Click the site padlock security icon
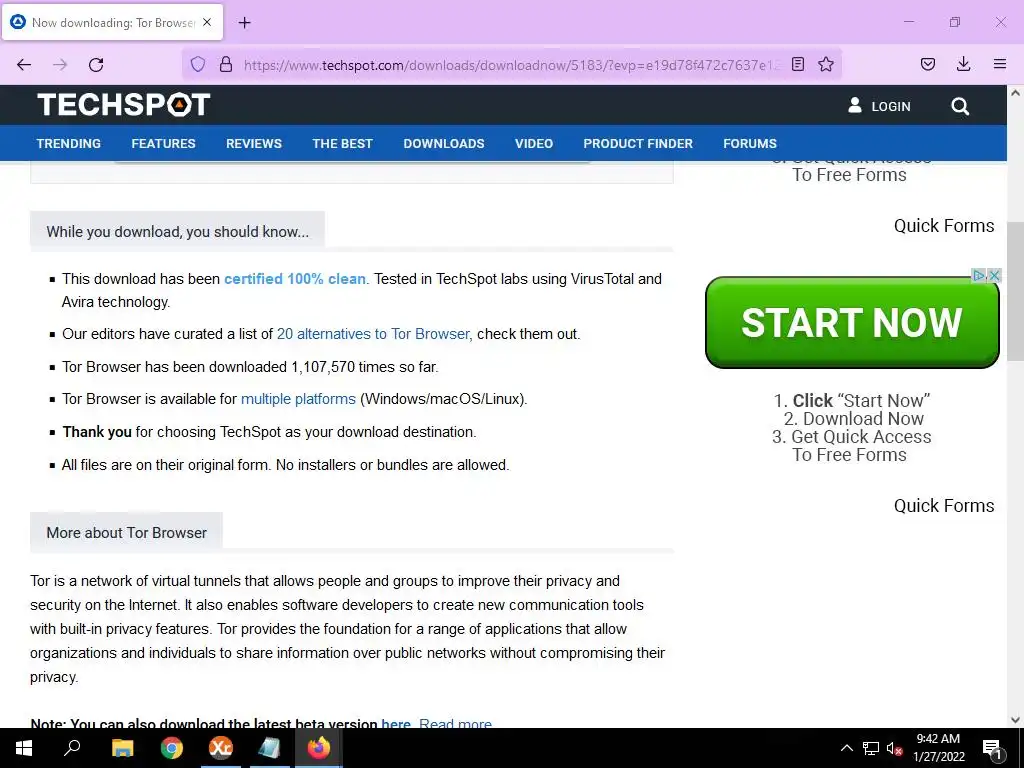Image resolution: width=1024 pixels, height=768 pixels. coord(226,64)
